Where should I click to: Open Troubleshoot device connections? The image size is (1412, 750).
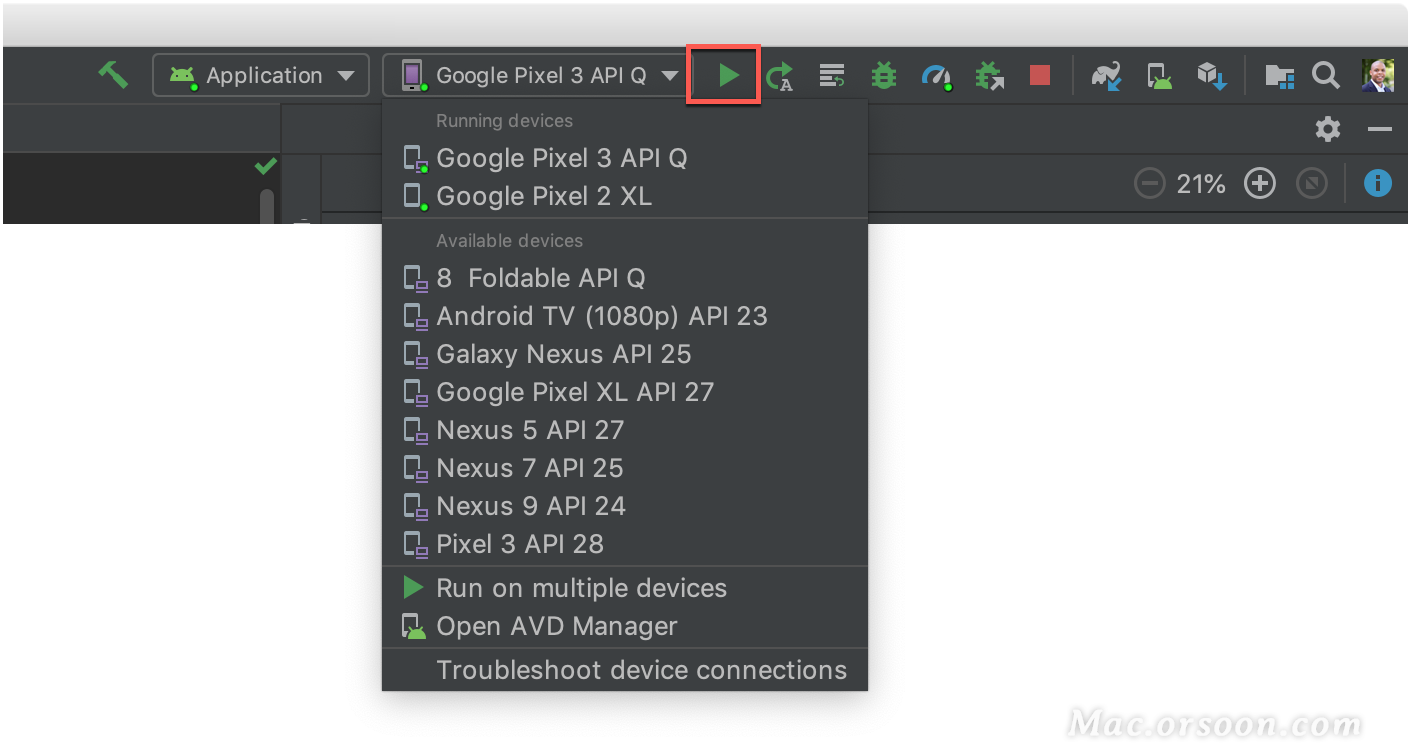pyautogui.click(x=625, y=670)
